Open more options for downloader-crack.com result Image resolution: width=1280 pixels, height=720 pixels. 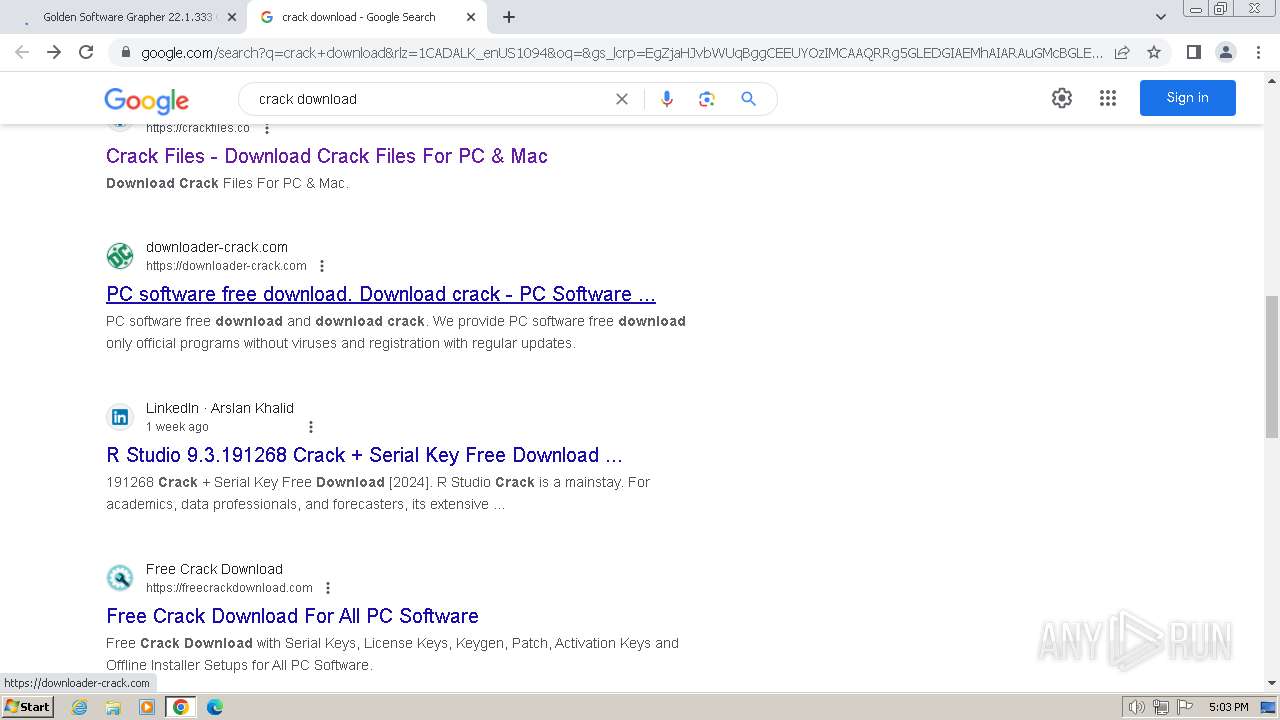(x=322, y=266)
